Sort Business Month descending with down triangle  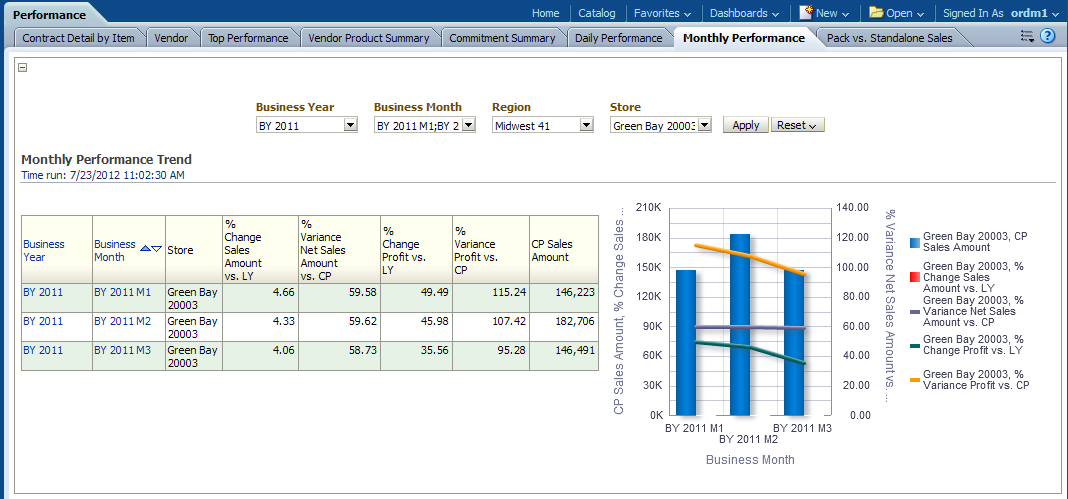point(156,248)
